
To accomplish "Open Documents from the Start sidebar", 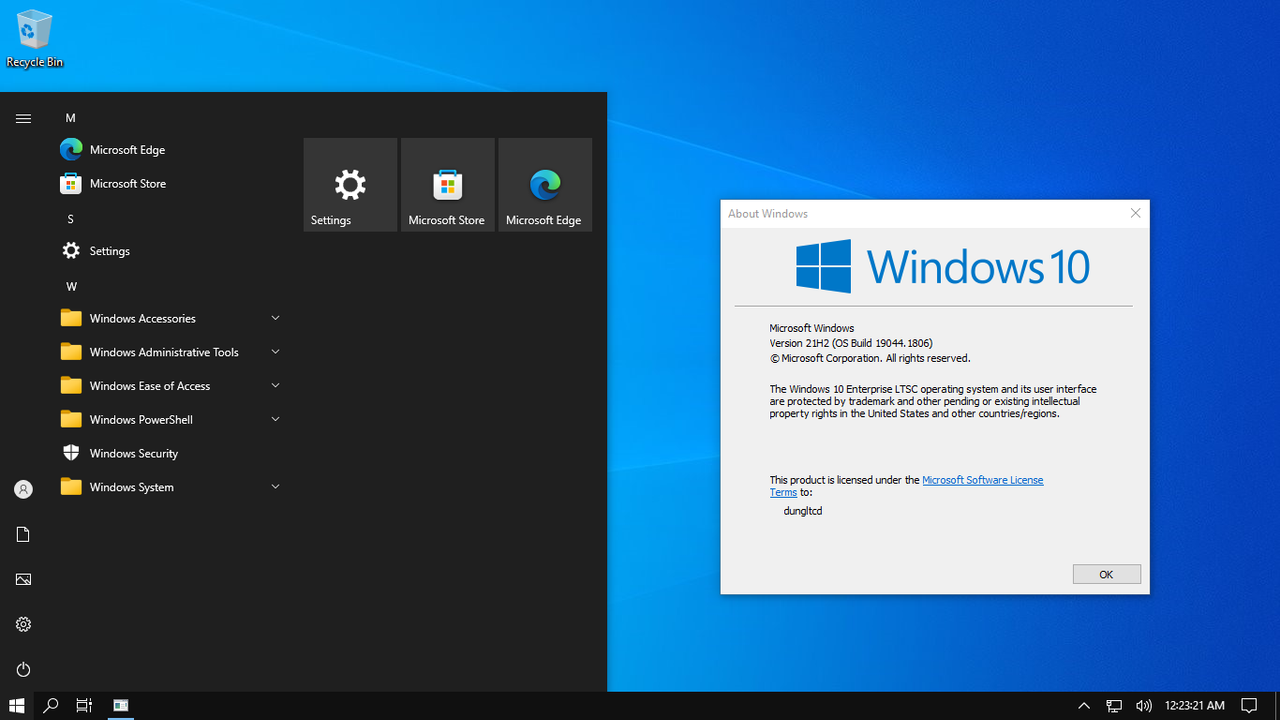I will [x=23, y=534].
